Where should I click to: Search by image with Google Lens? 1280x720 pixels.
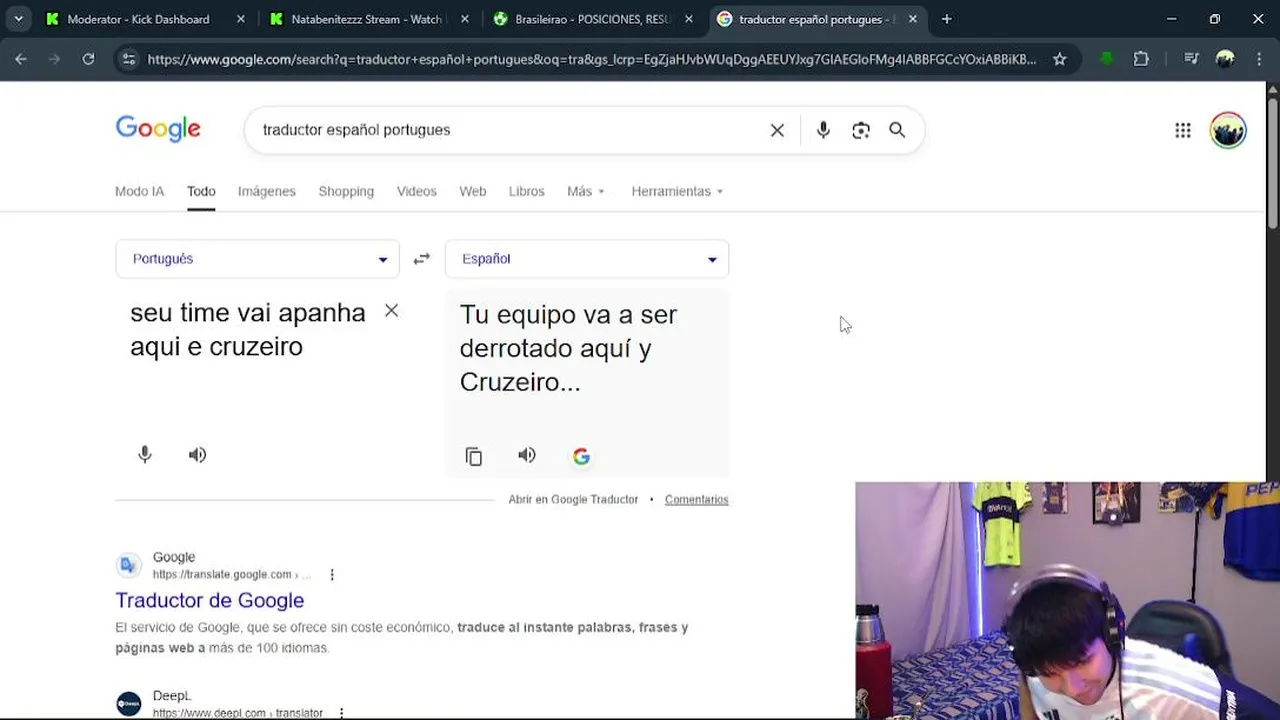click(860, 130)
